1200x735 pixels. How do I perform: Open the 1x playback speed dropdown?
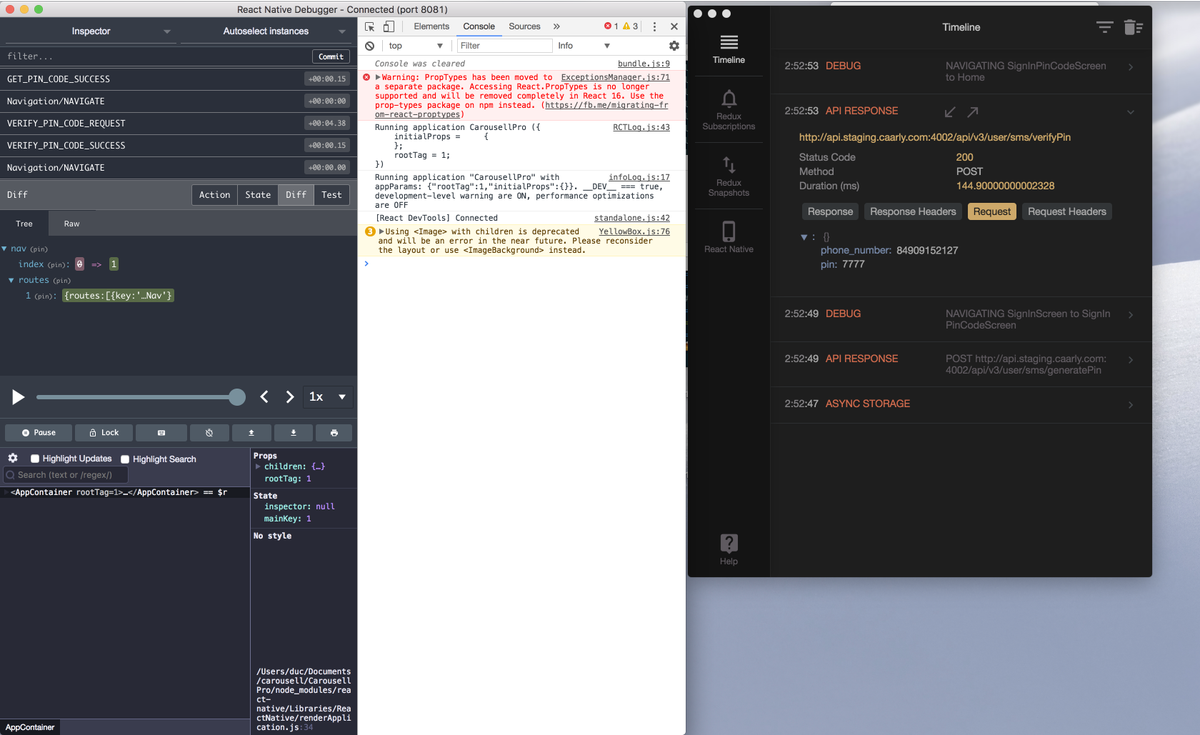(x=328, y=397)
